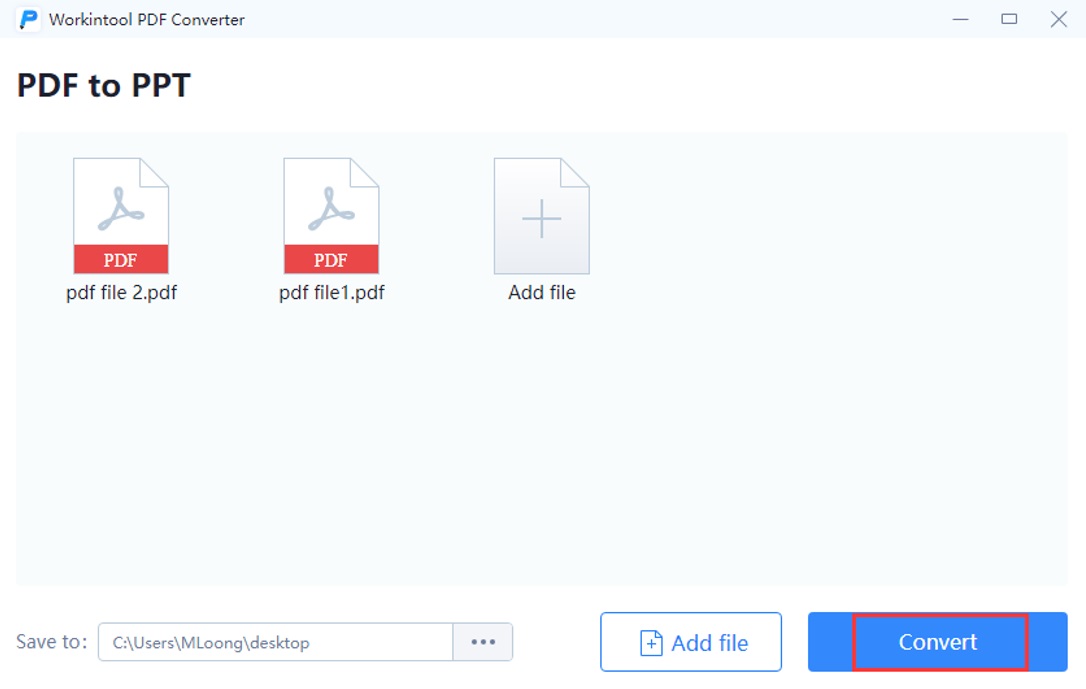Minimize the Workintool PDF Converter window
1086x689 pixels.
coord(961,19)
